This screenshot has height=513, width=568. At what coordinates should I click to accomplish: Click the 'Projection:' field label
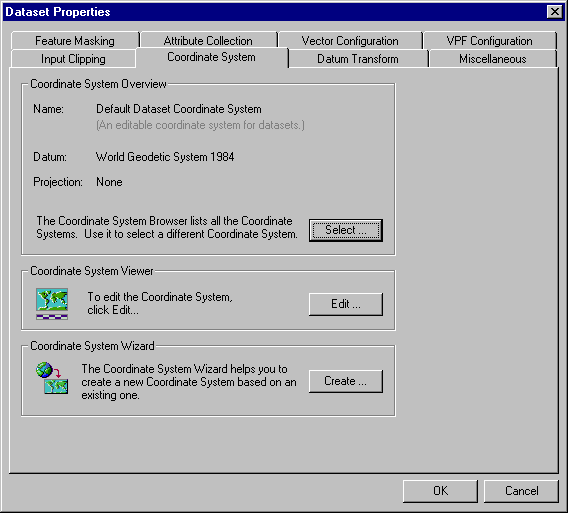point(58,182)
